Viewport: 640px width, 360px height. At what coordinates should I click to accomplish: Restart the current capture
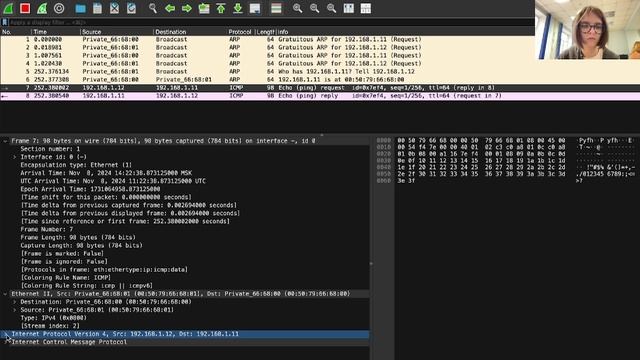pos(42,8)
